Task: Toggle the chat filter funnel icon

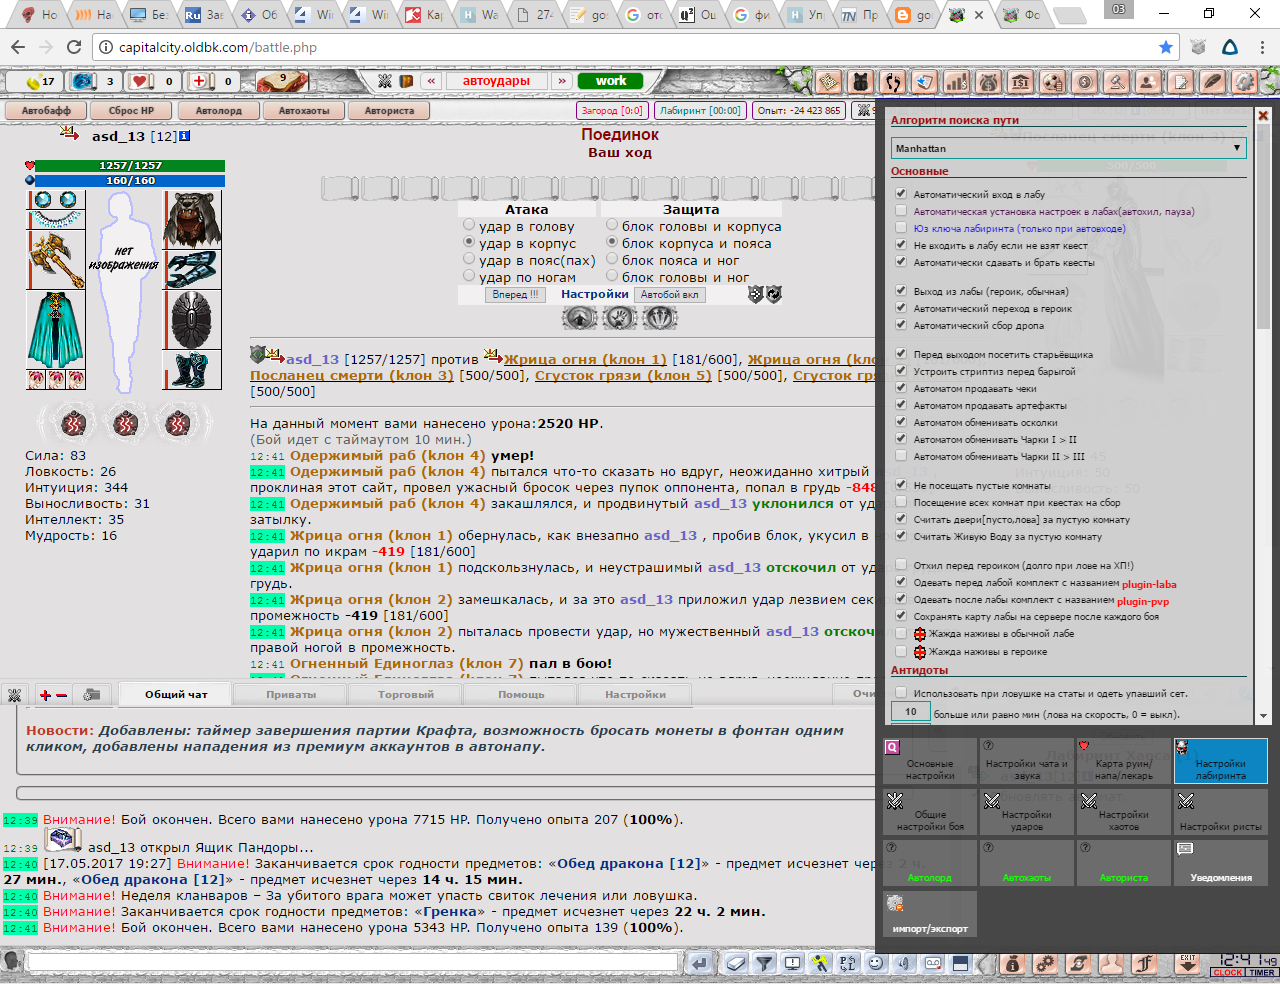Action: [764, 963]
